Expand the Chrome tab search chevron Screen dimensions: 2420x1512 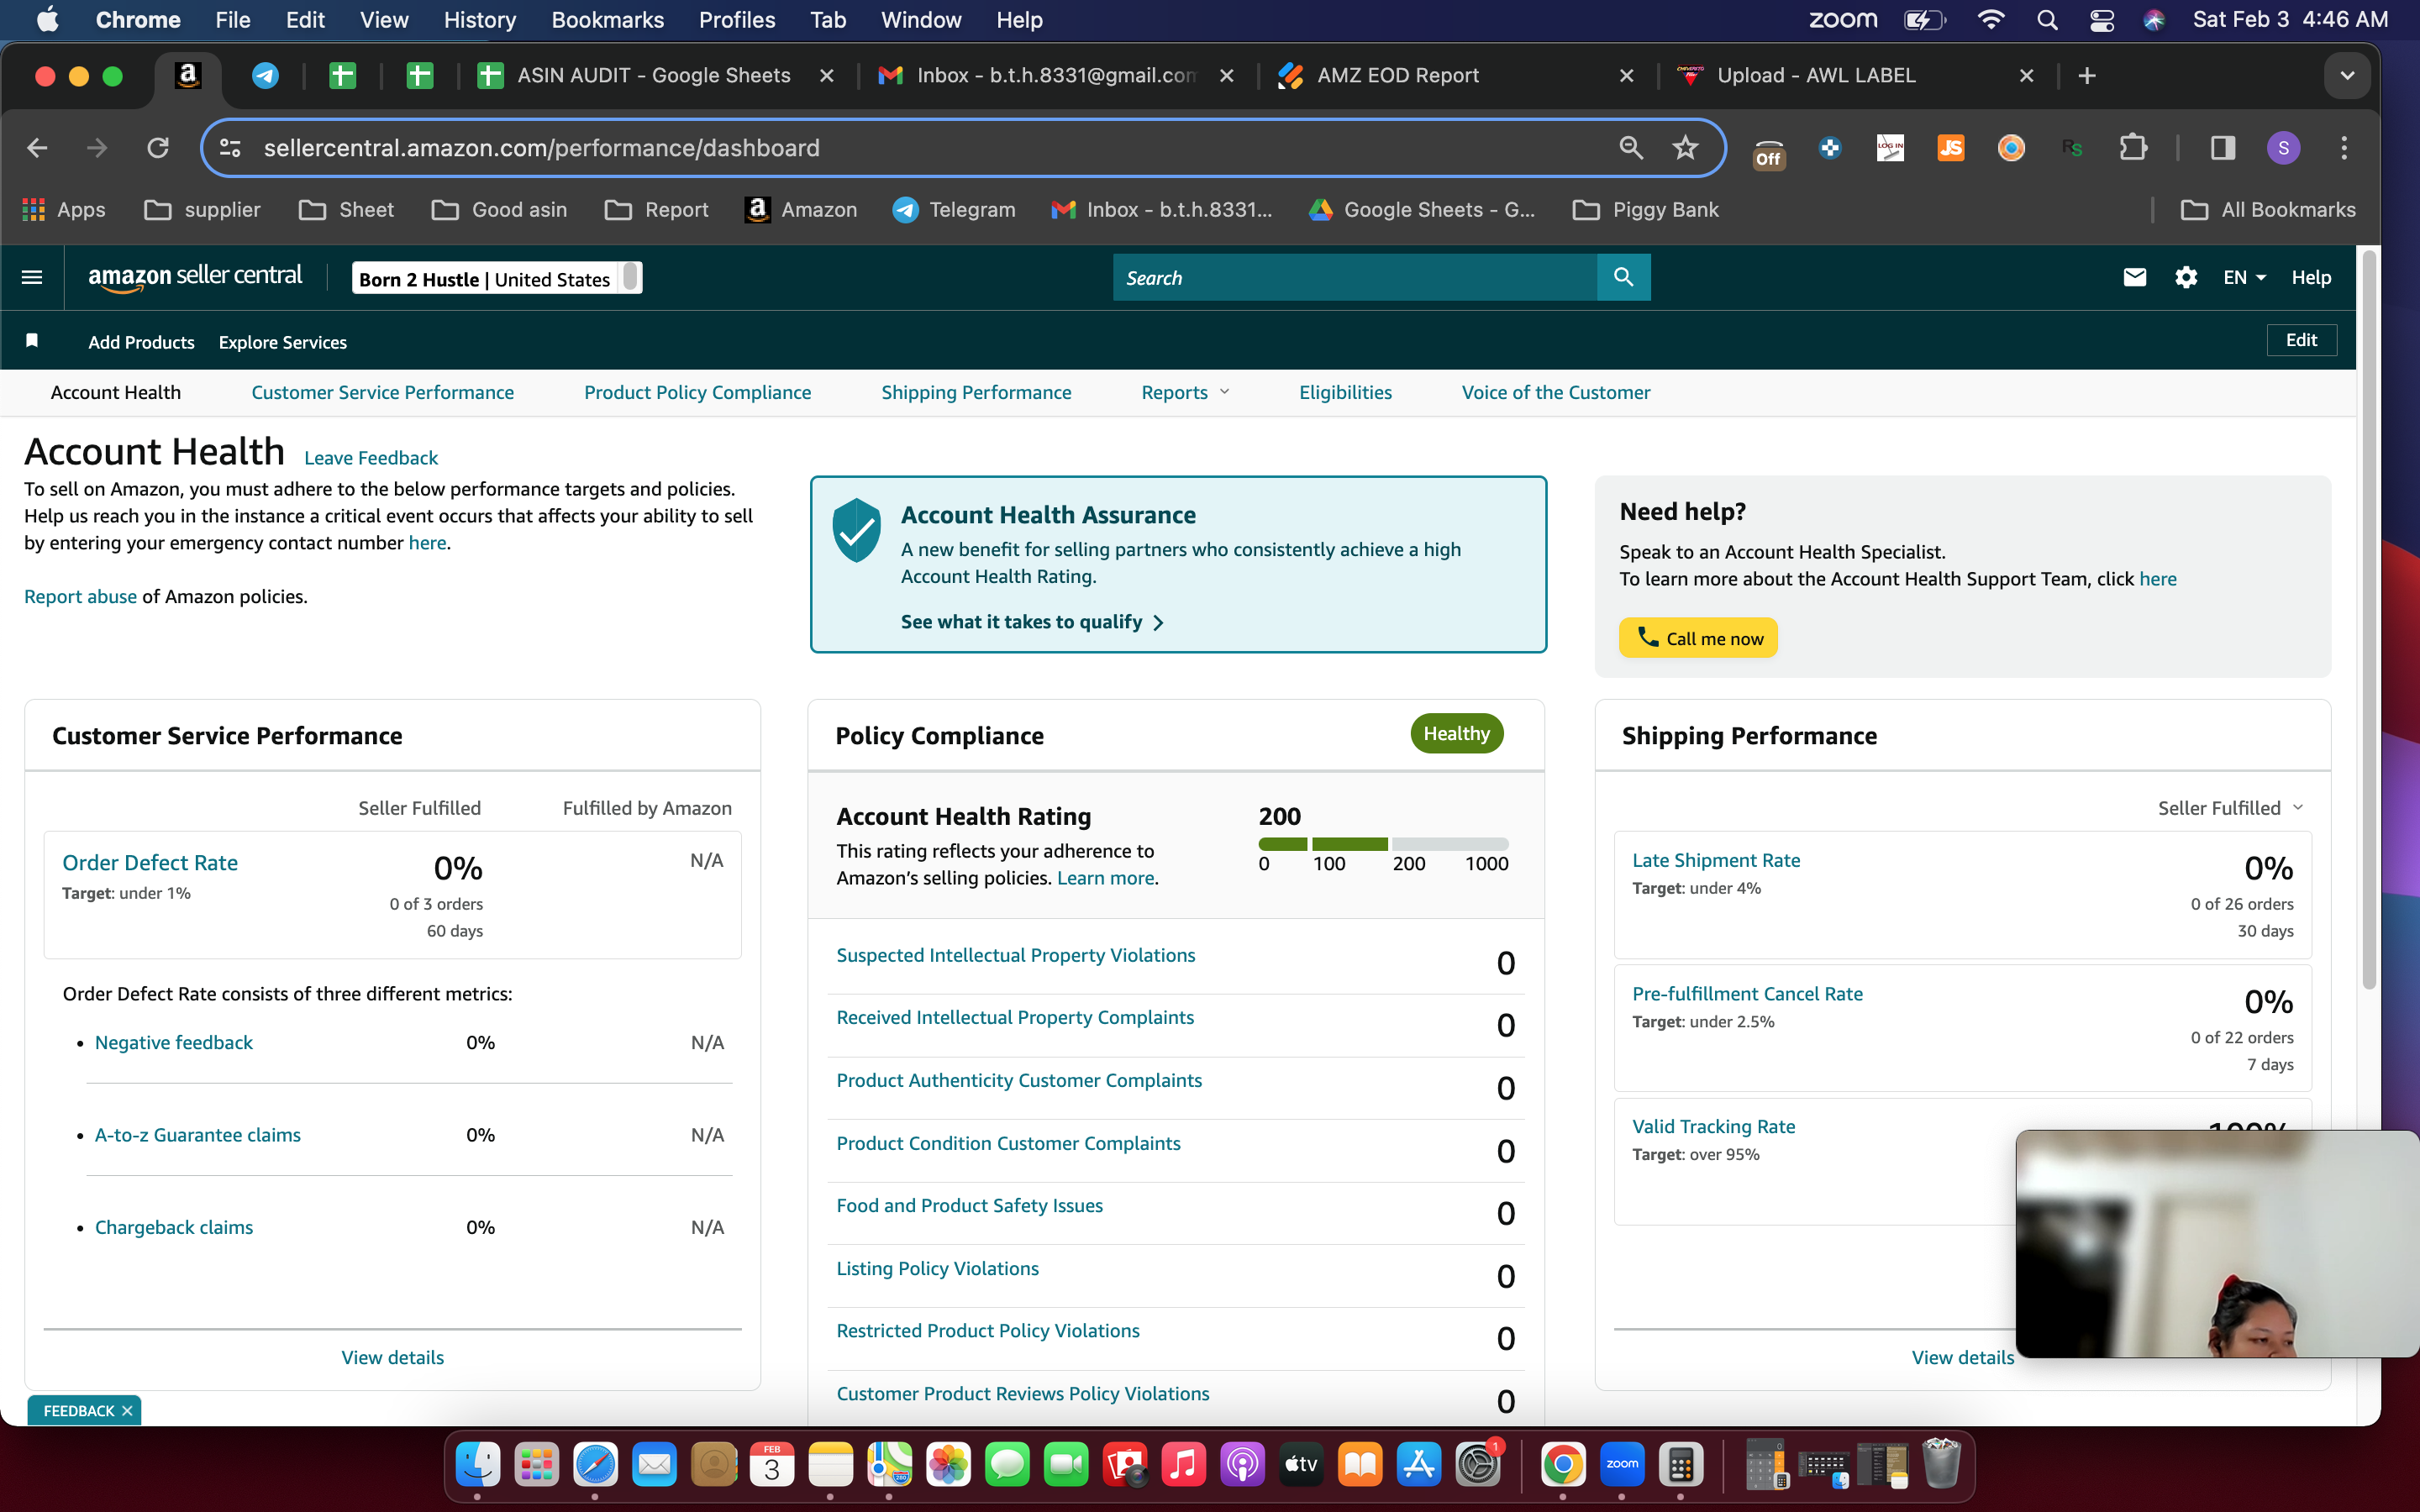[2347, 76]
